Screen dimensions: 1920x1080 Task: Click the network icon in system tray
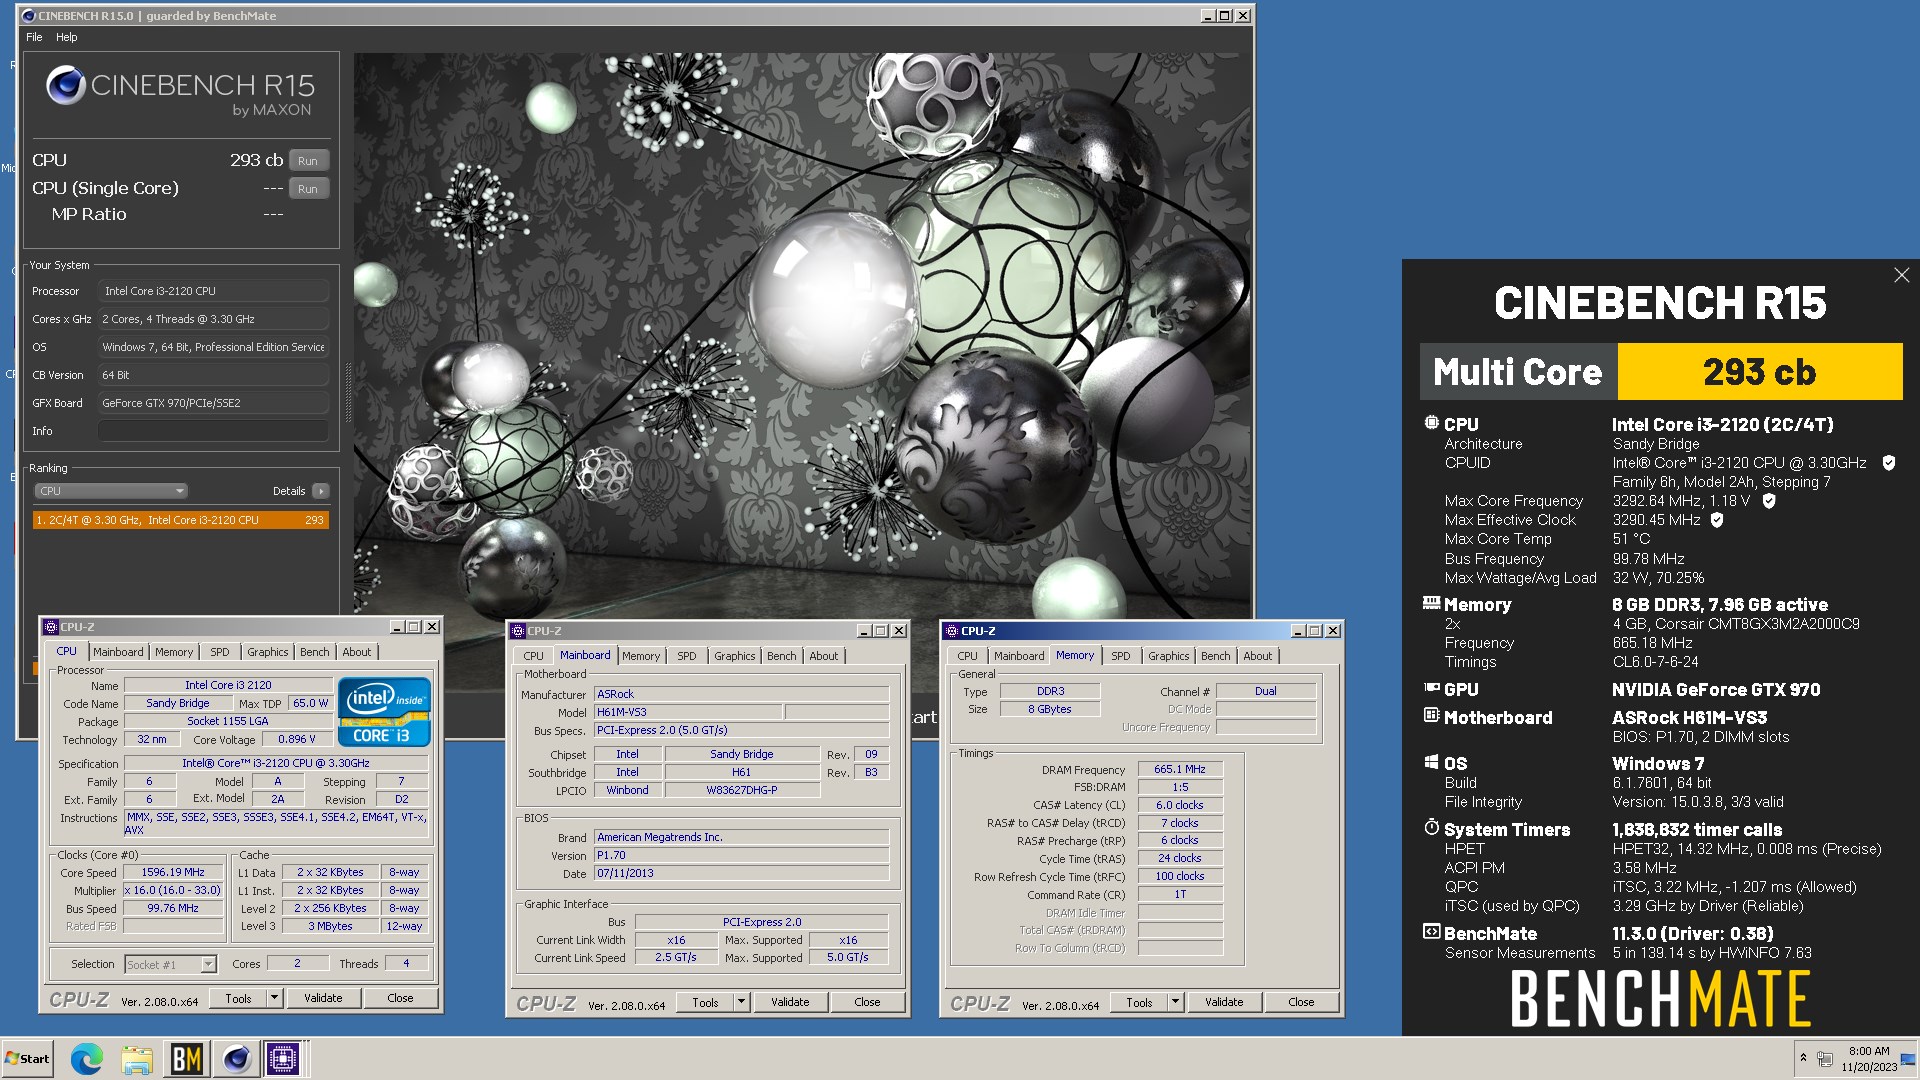1825,1058
